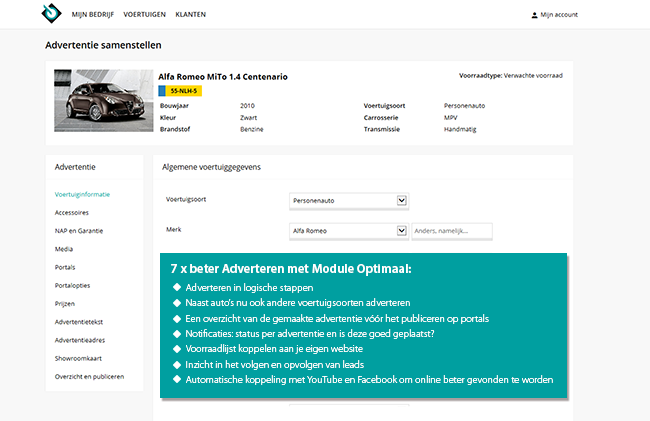Open Advertentietekst section
The width and height of the screenshot is (650, 421).
pyautogui.click(x=79, y=322)
